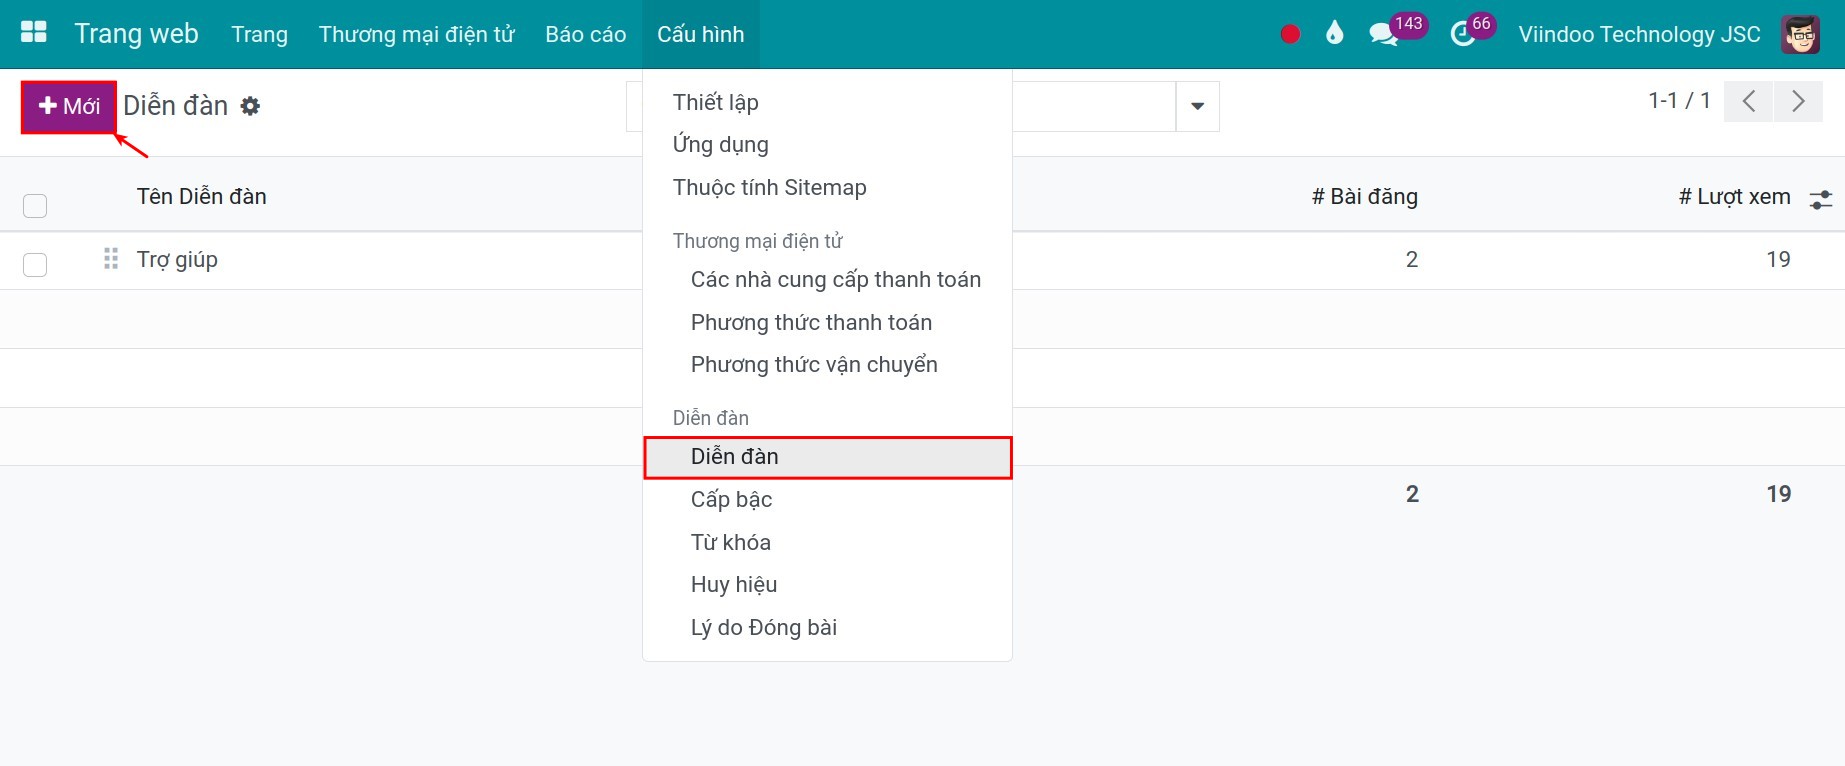Open Từ khóa menu entry
This screenshot has width=1845, height=766.
(731, 542)
